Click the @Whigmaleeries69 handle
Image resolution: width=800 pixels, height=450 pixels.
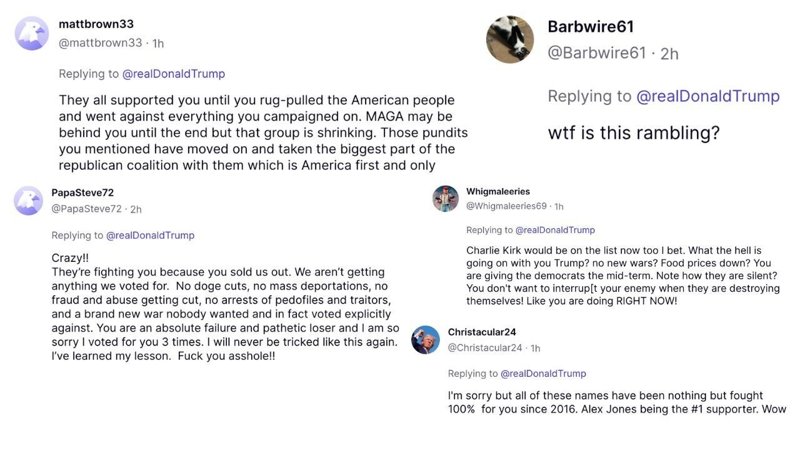506,206
